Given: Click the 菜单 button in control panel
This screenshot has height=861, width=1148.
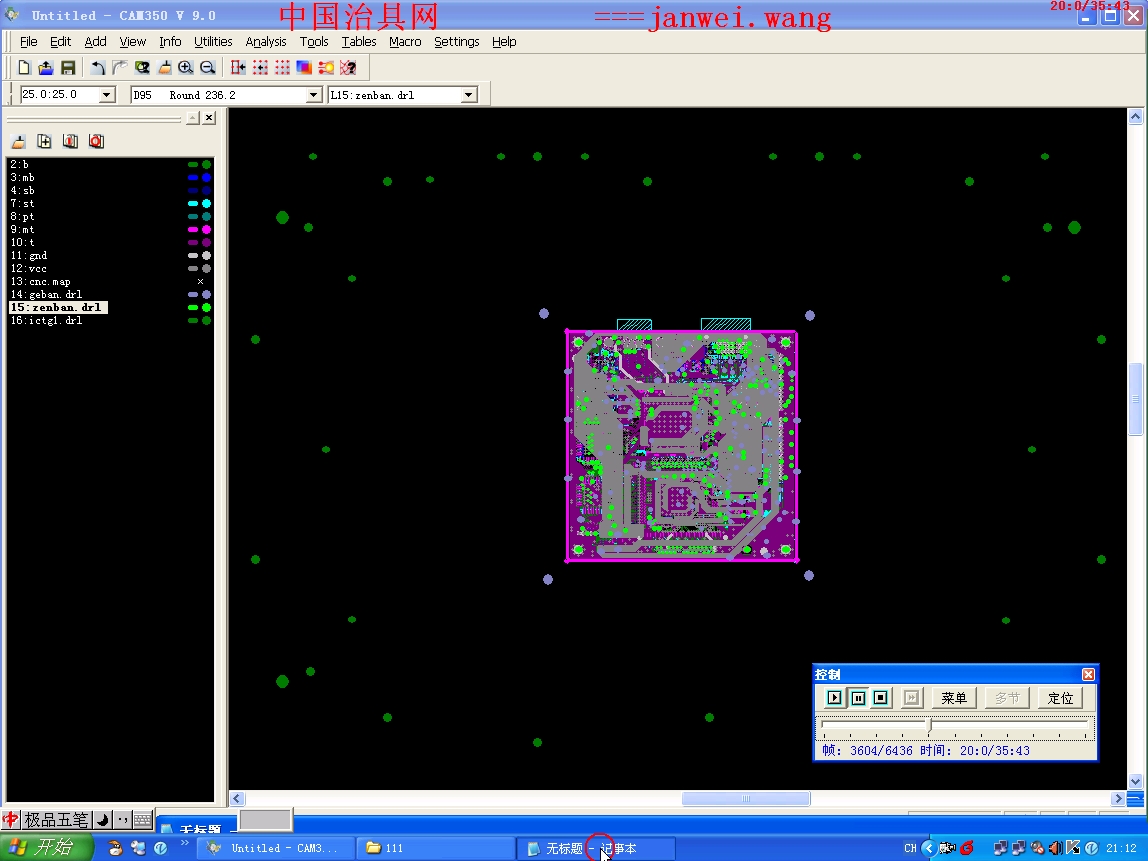Looking at the screenshot, I should coord(953,698).
